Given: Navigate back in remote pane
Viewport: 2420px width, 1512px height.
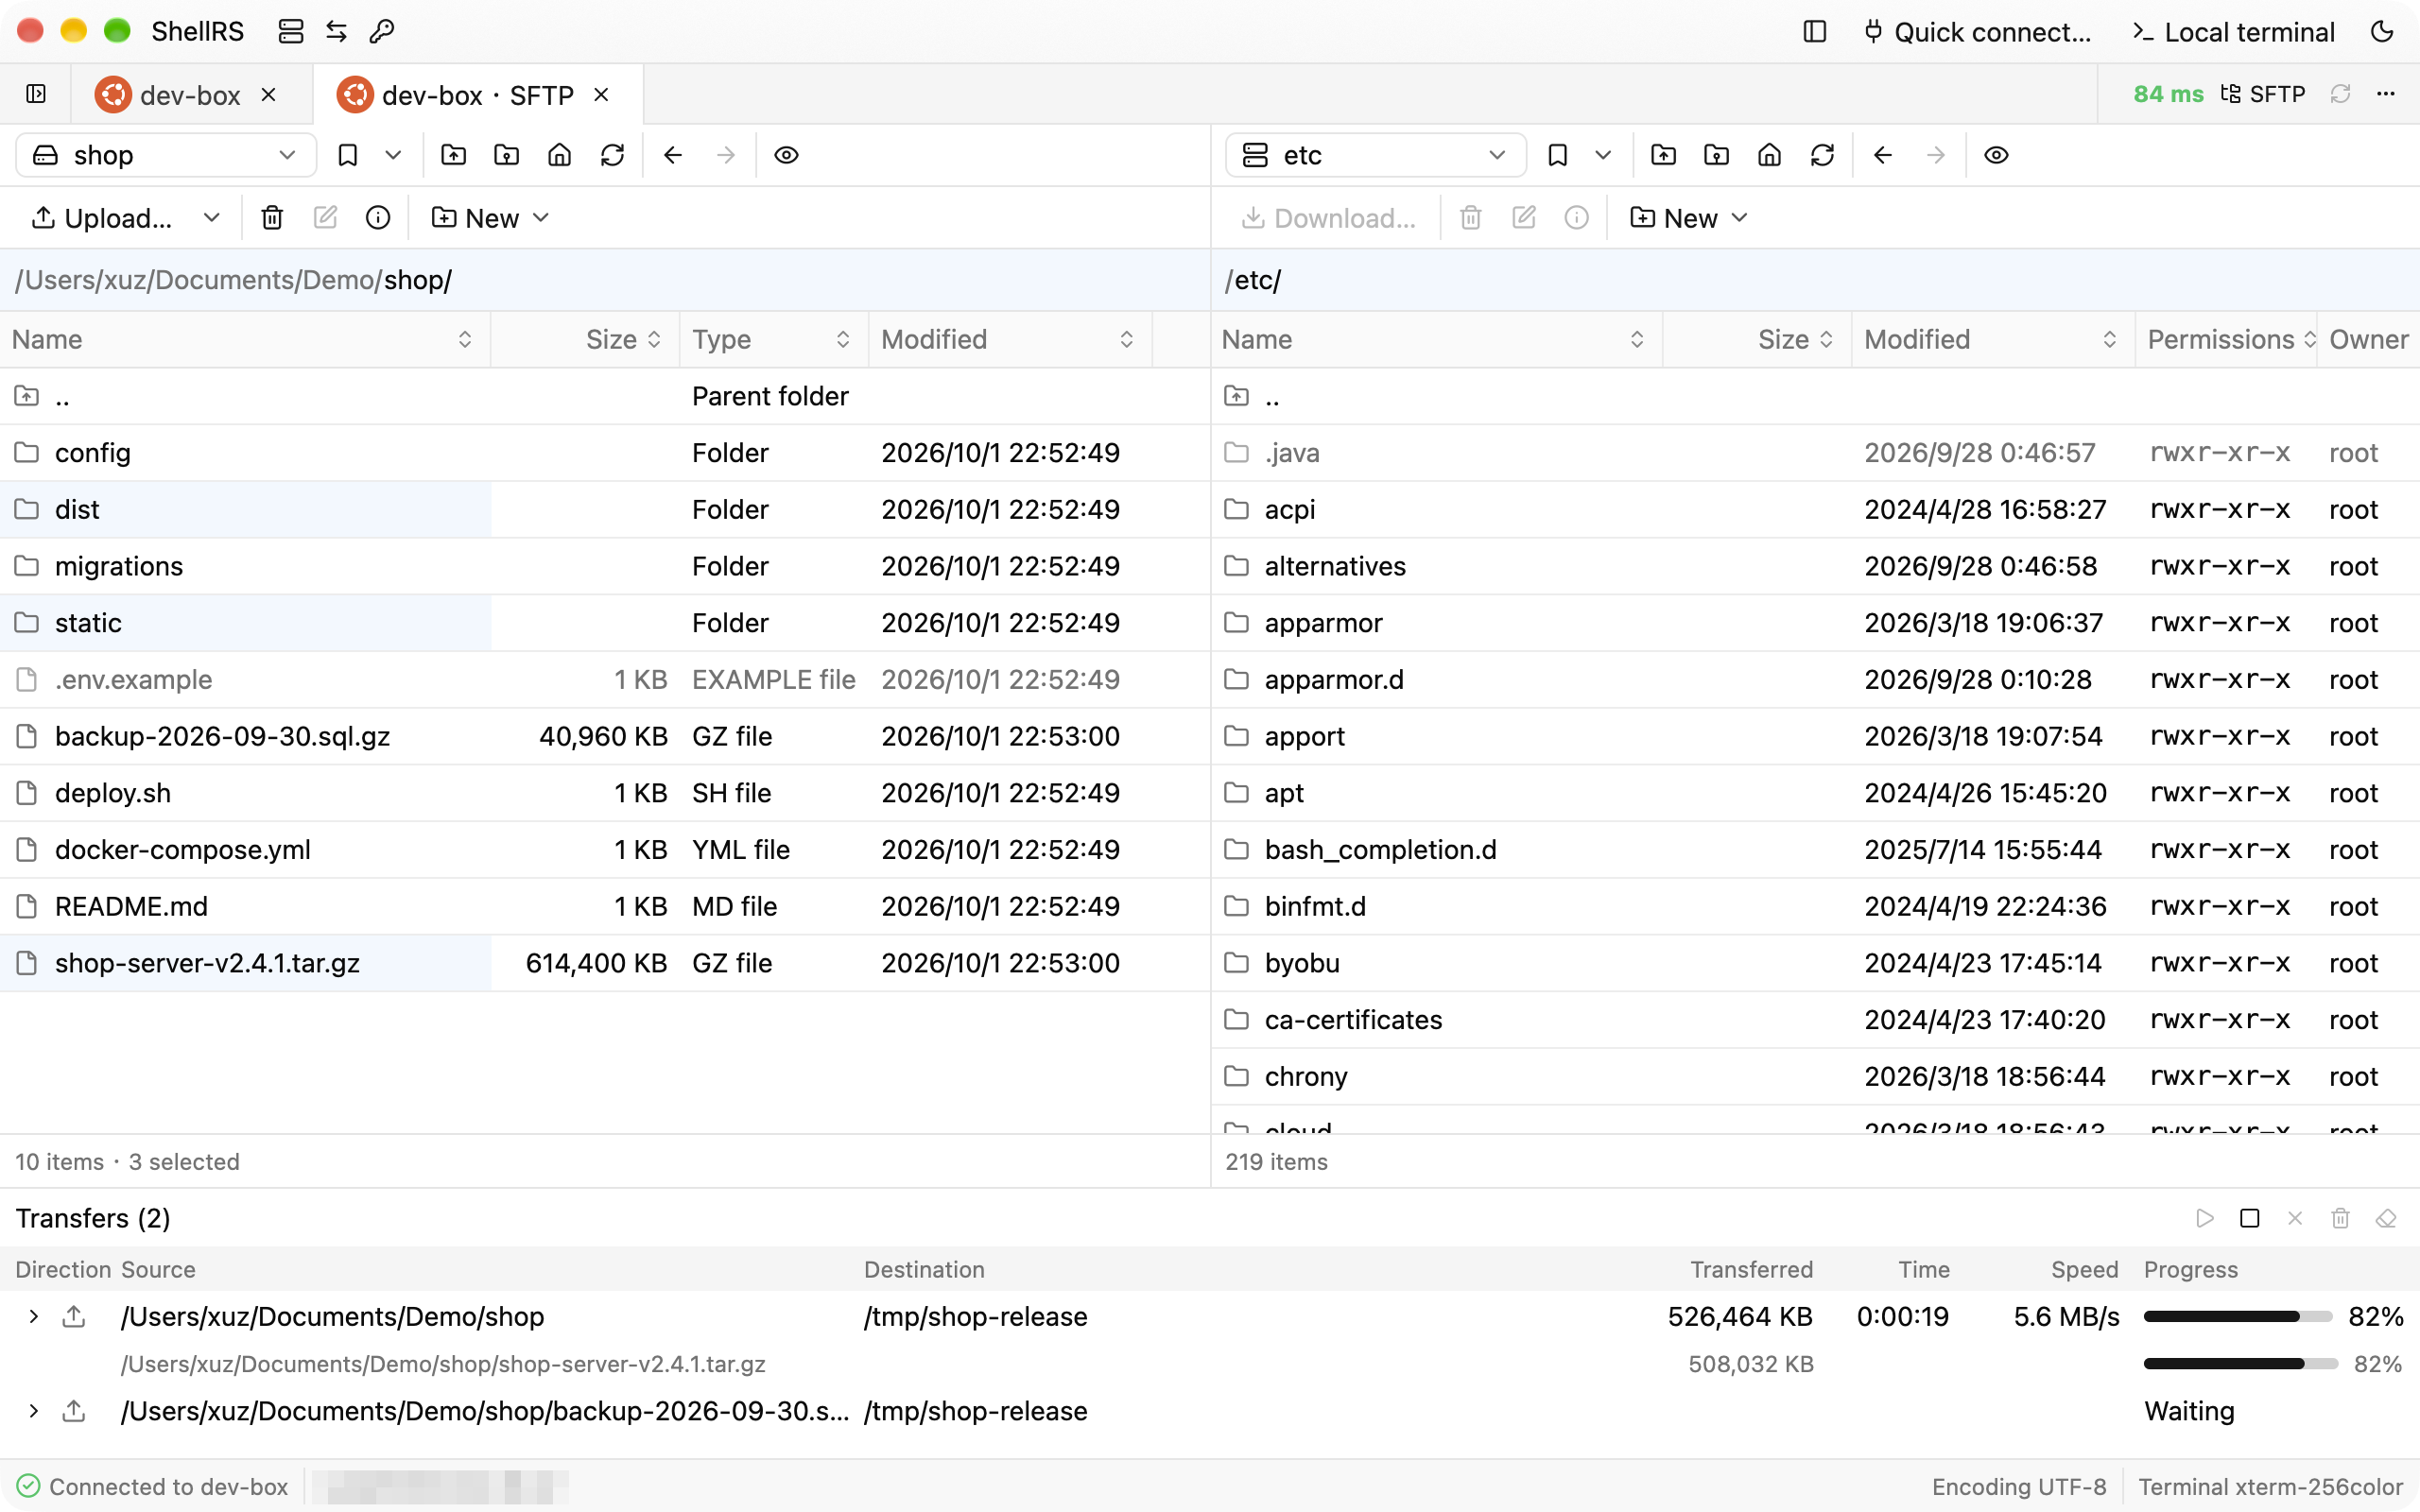Looking at the screenshot, I should pyautogui.click(x=1883, y=155).
